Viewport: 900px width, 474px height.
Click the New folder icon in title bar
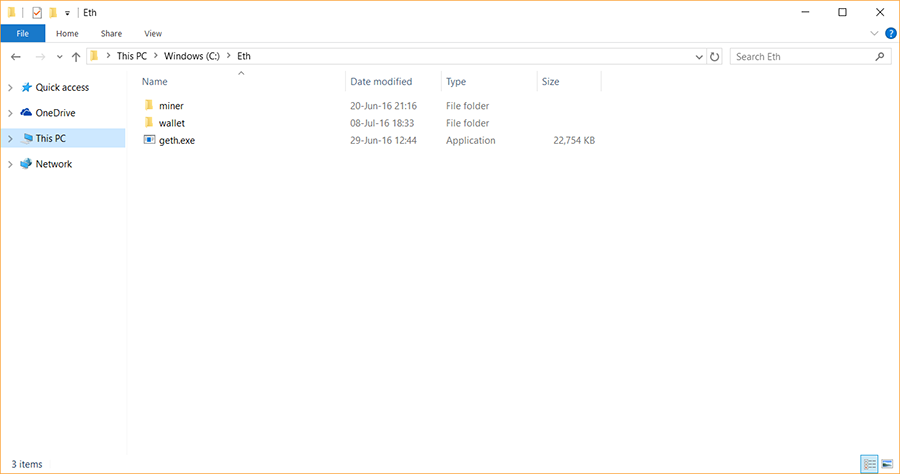(53, 12)
